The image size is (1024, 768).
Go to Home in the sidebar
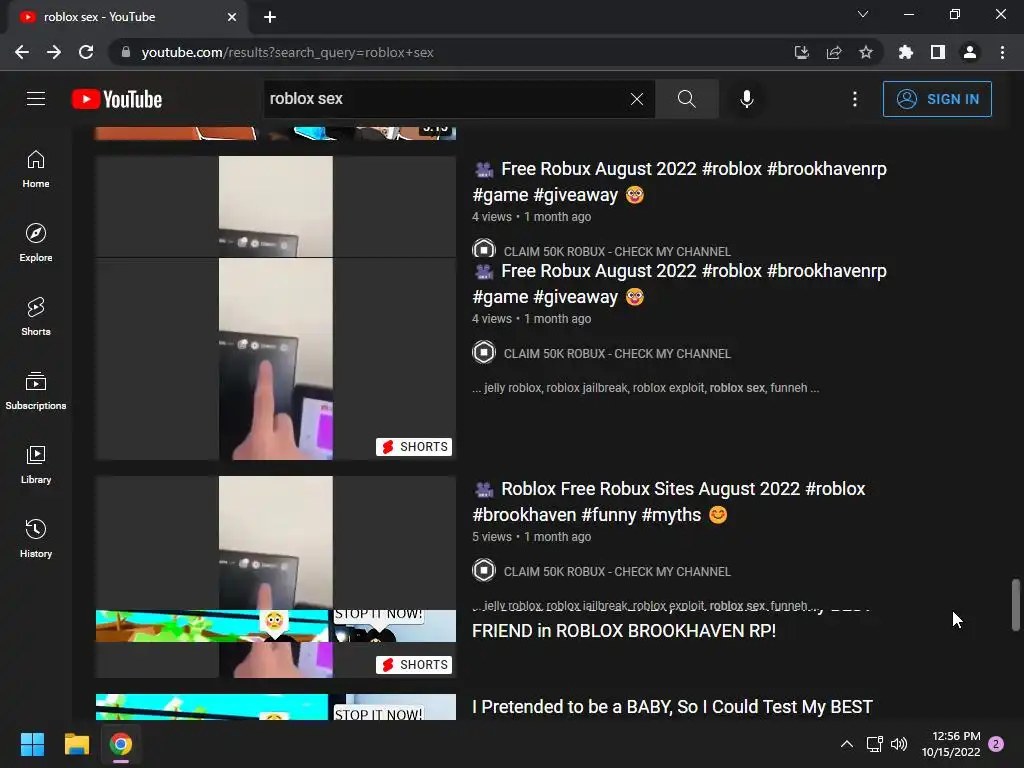(36, 169)
